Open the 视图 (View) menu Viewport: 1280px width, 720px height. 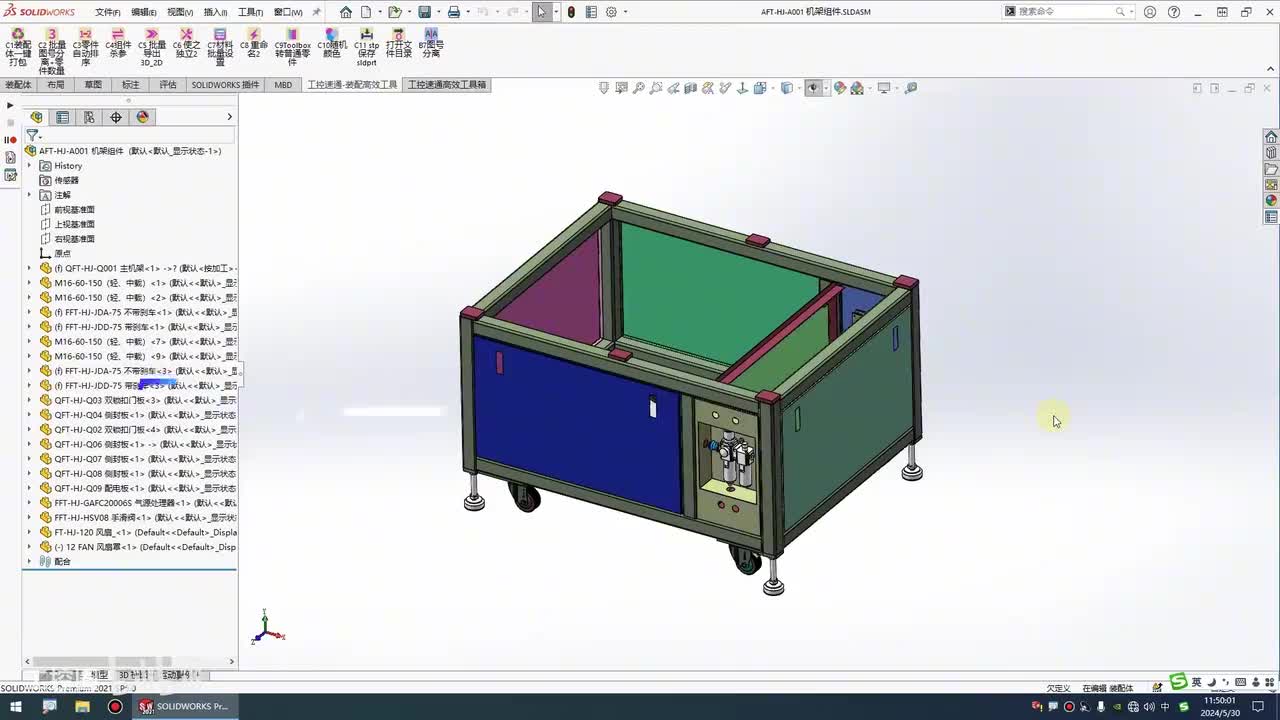click(179, 12)
